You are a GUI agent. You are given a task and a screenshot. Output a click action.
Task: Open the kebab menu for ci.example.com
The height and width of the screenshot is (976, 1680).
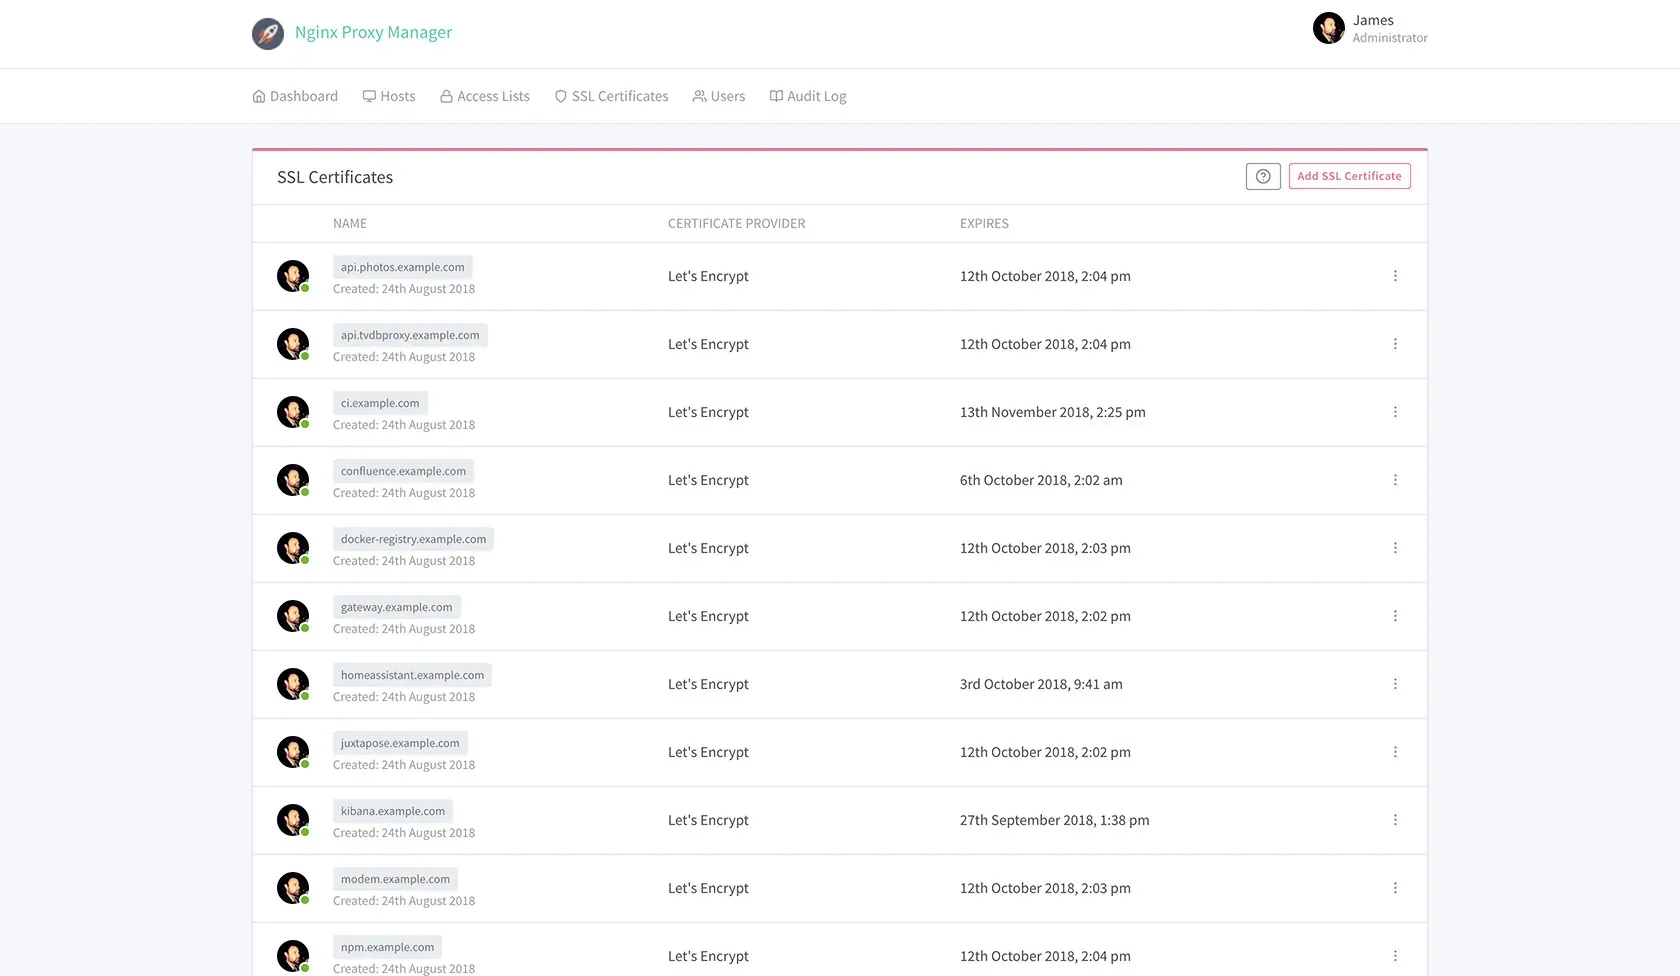pyautogui.click(x=1395, y=412)
